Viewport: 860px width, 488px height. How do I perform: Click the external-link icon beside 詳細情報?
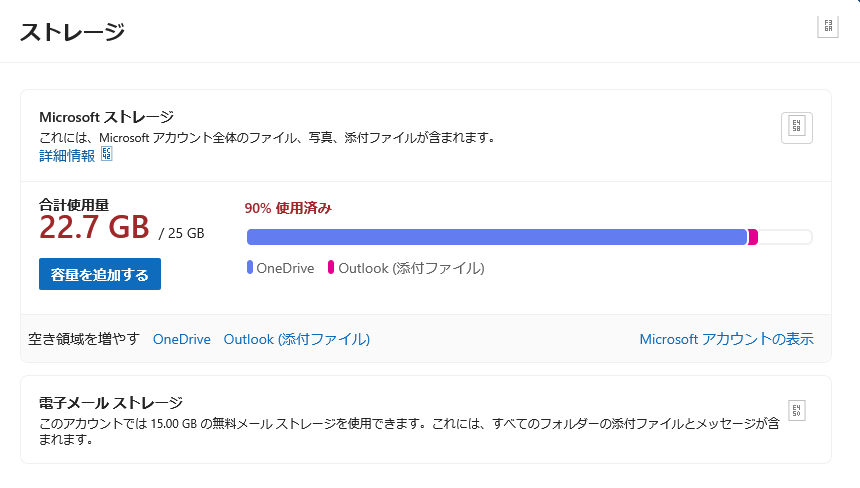(107, 154)
